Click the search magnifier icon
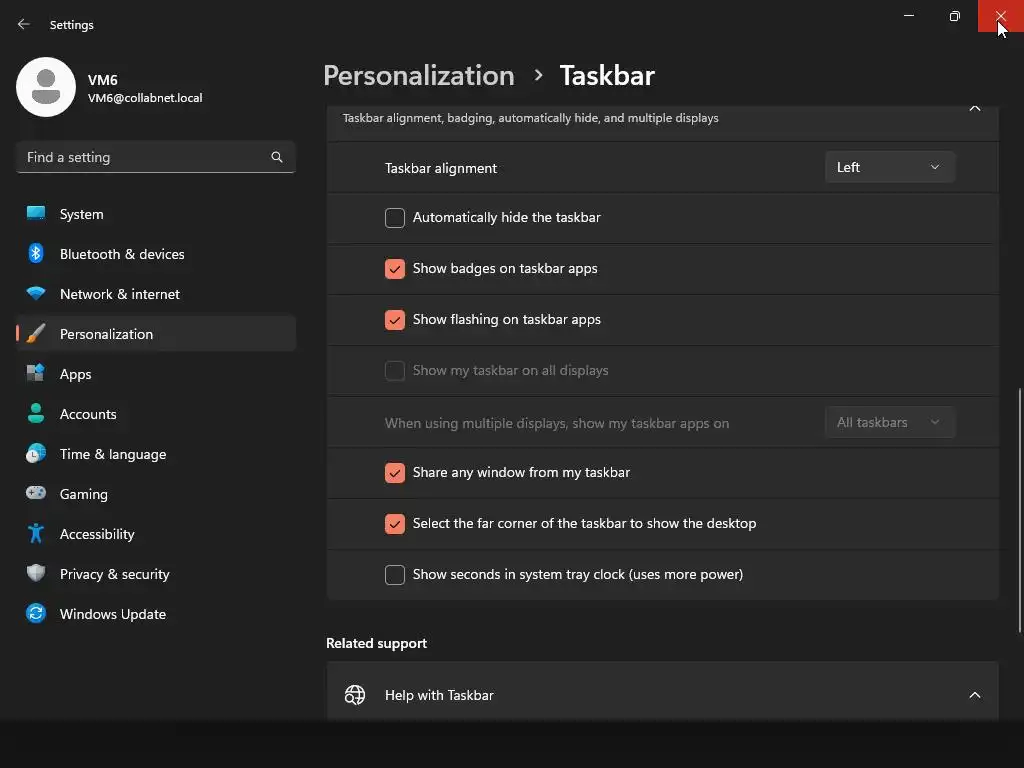Image resolution: width=1024 pixels, height=768 pixels. pos(277,157)
